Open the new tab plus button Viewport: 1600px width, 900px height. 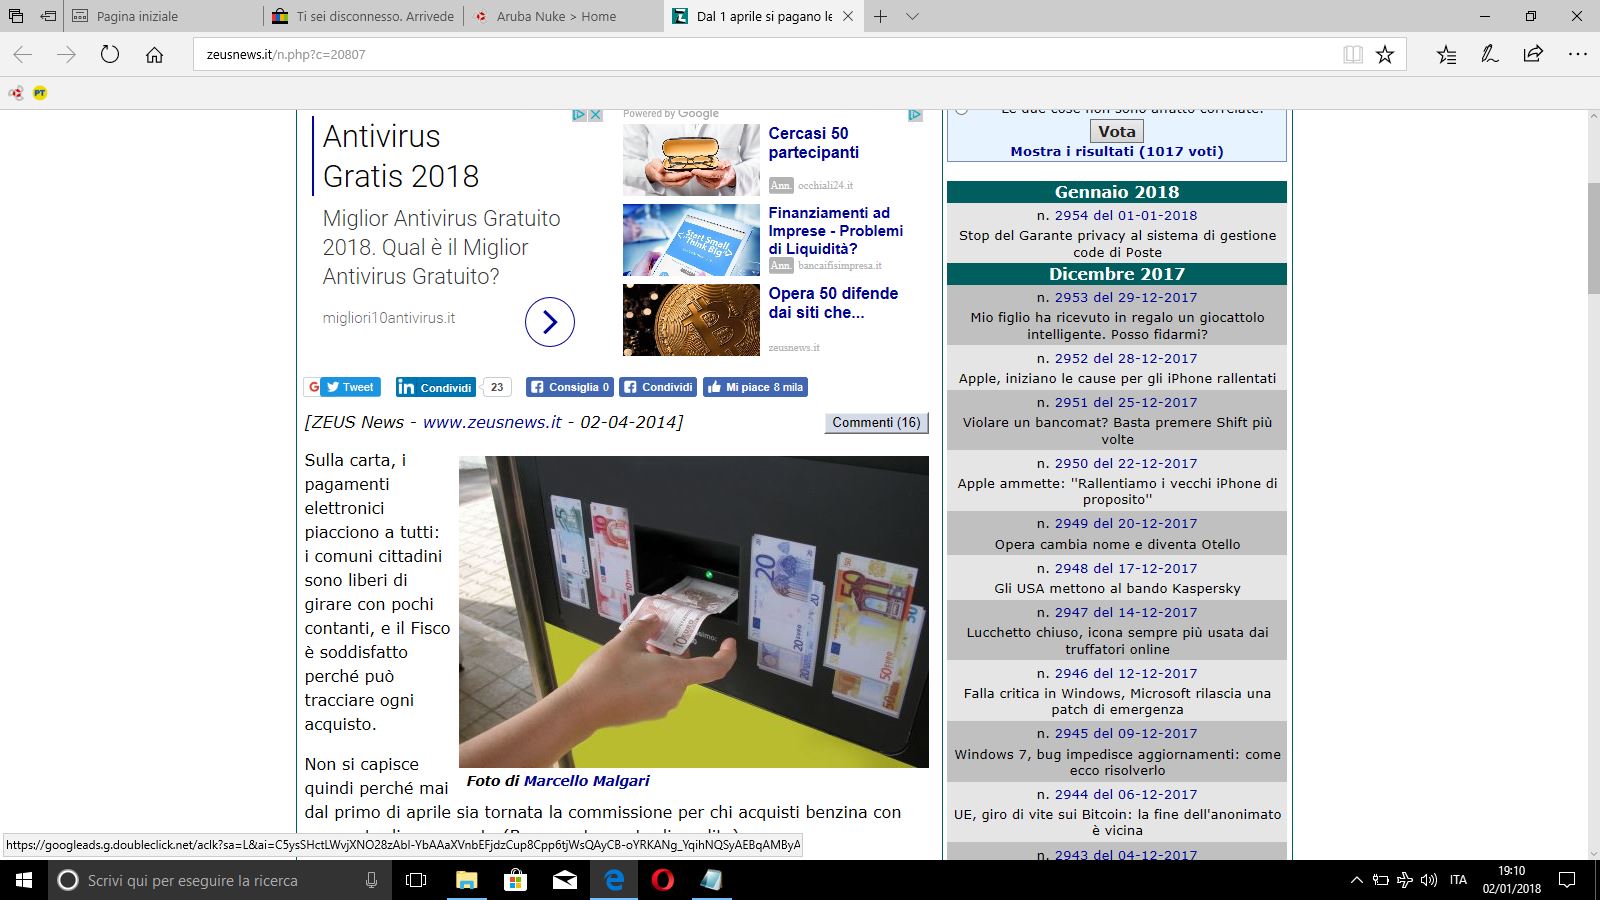[880, 16]
